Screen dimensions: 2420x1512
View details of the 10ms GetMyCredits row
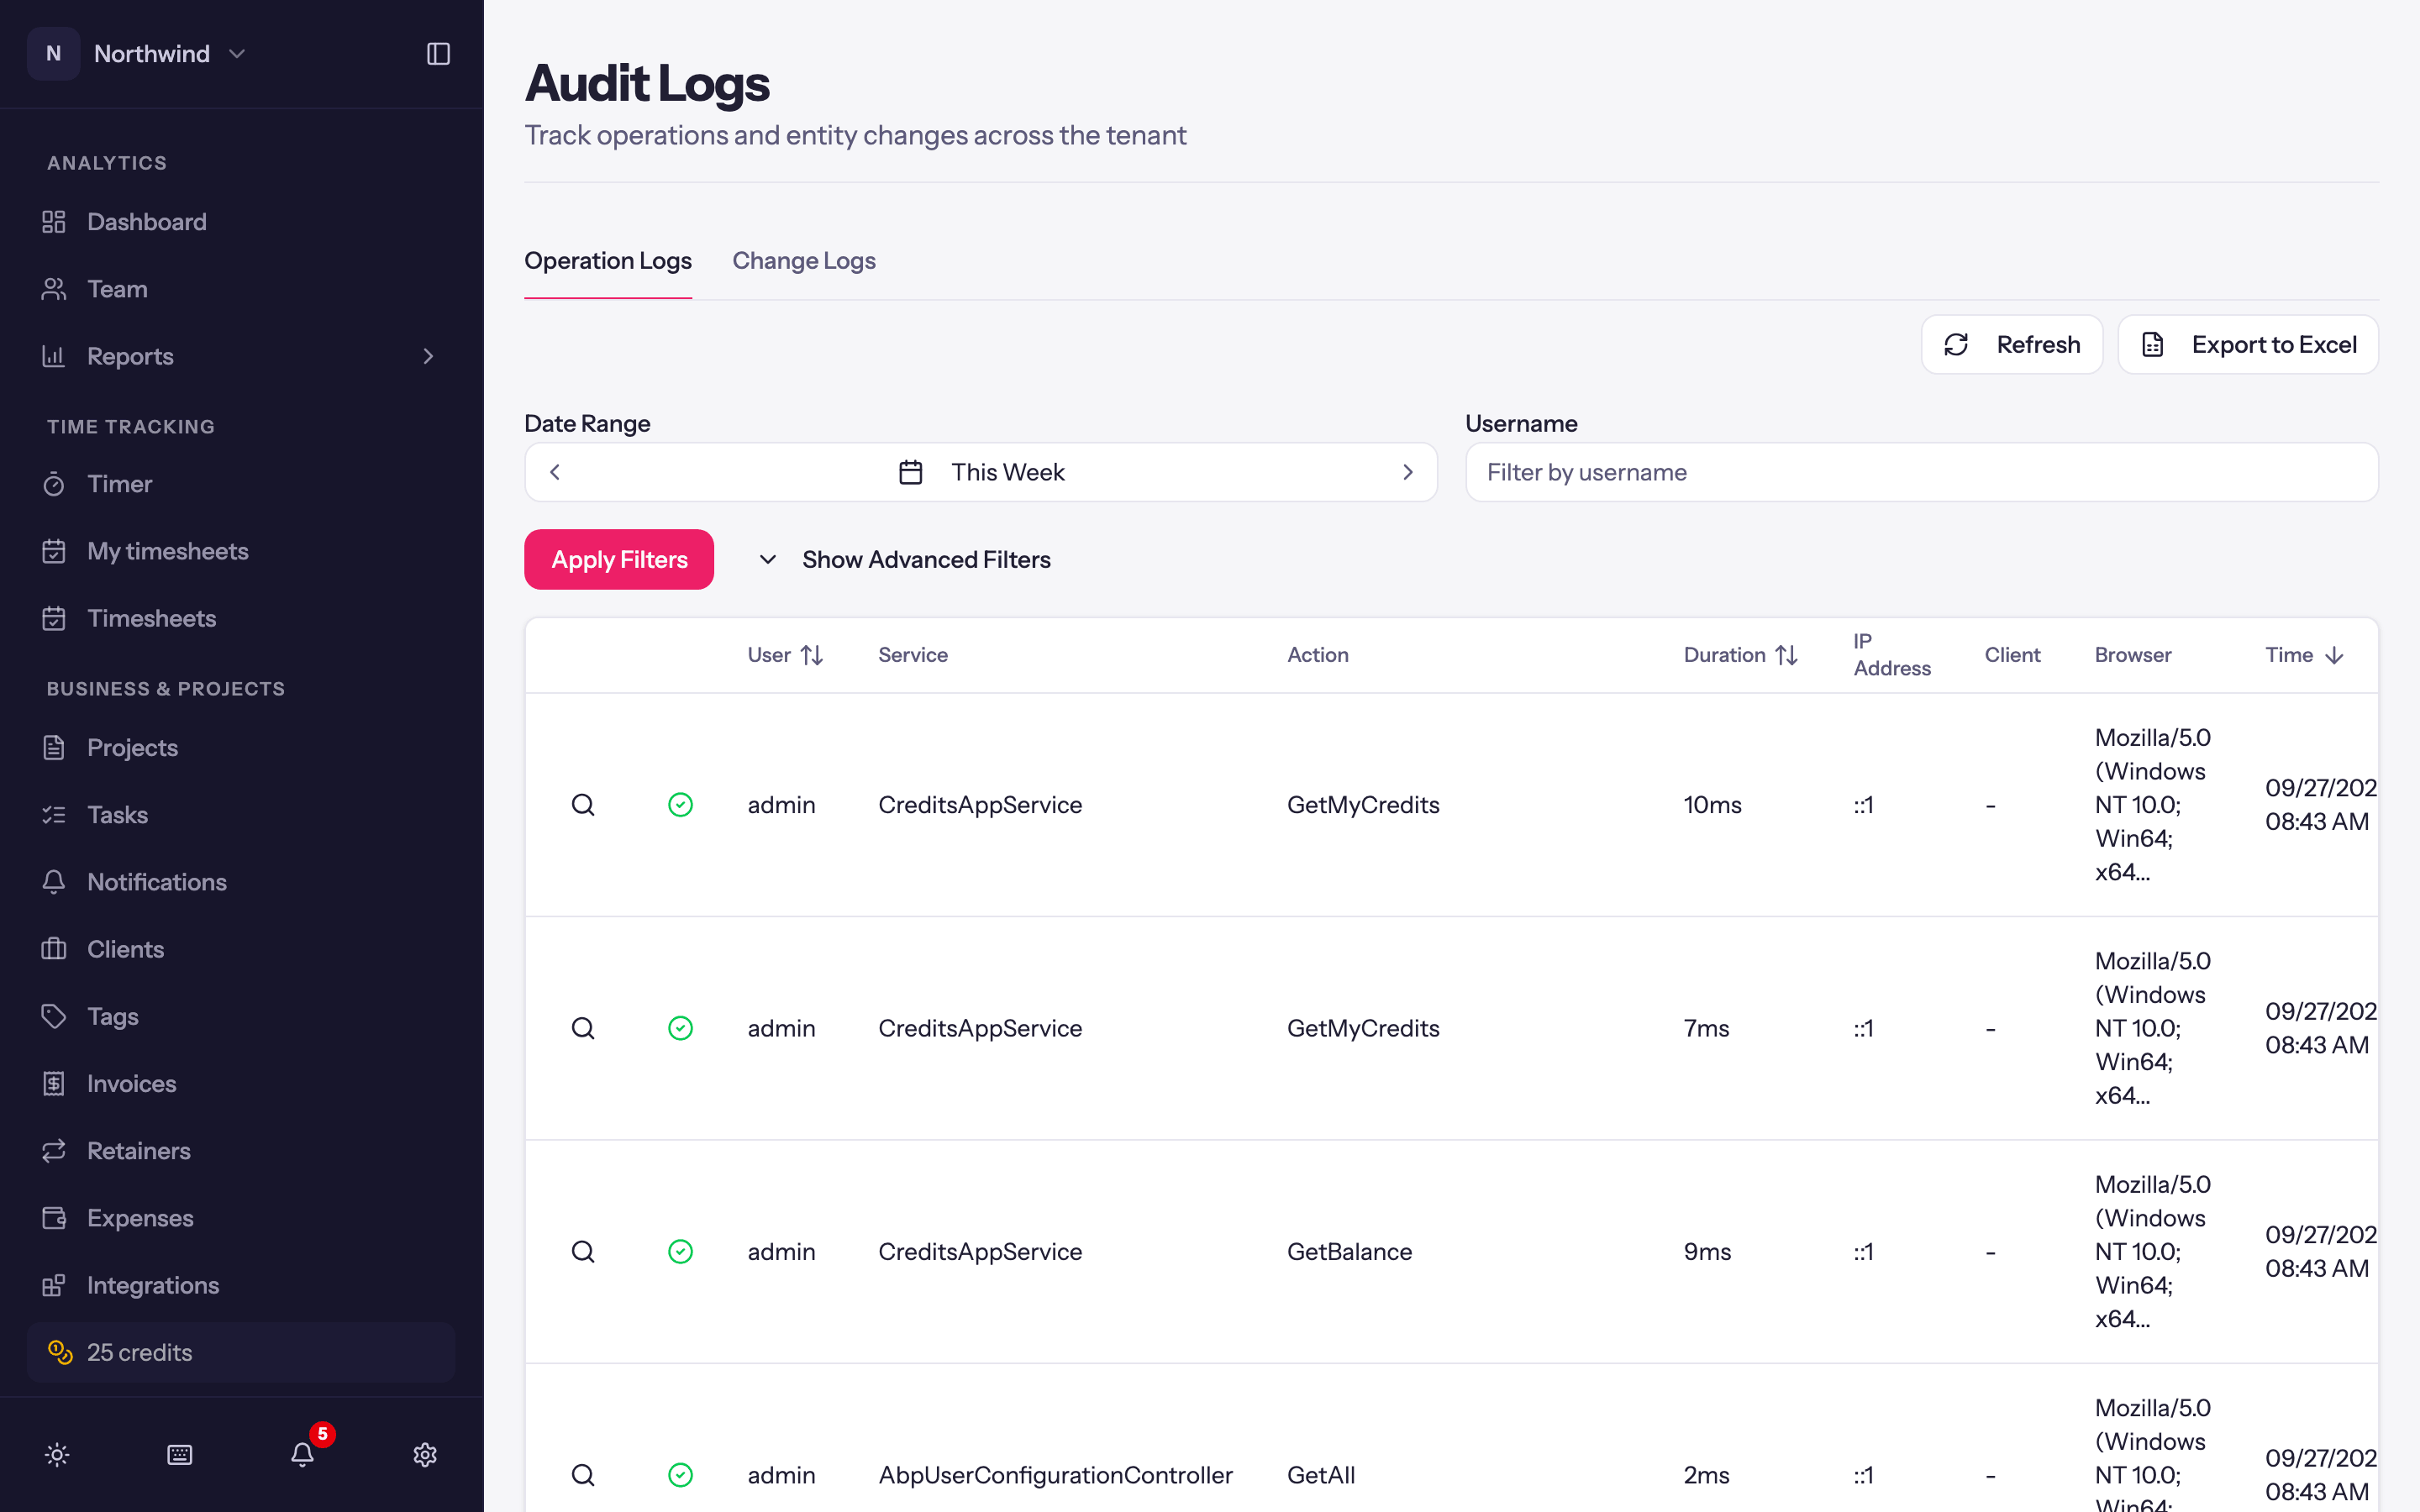click(x=583, y=805)
